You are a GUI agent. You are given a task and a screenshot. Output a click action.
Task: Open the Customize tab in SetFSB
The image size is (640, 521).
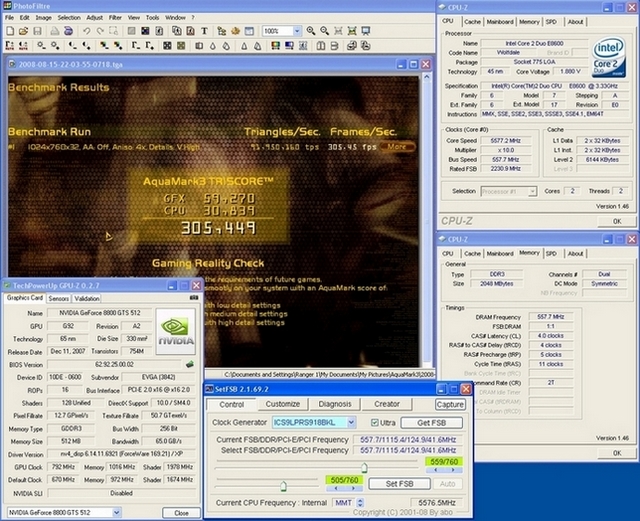pos(282,404)
